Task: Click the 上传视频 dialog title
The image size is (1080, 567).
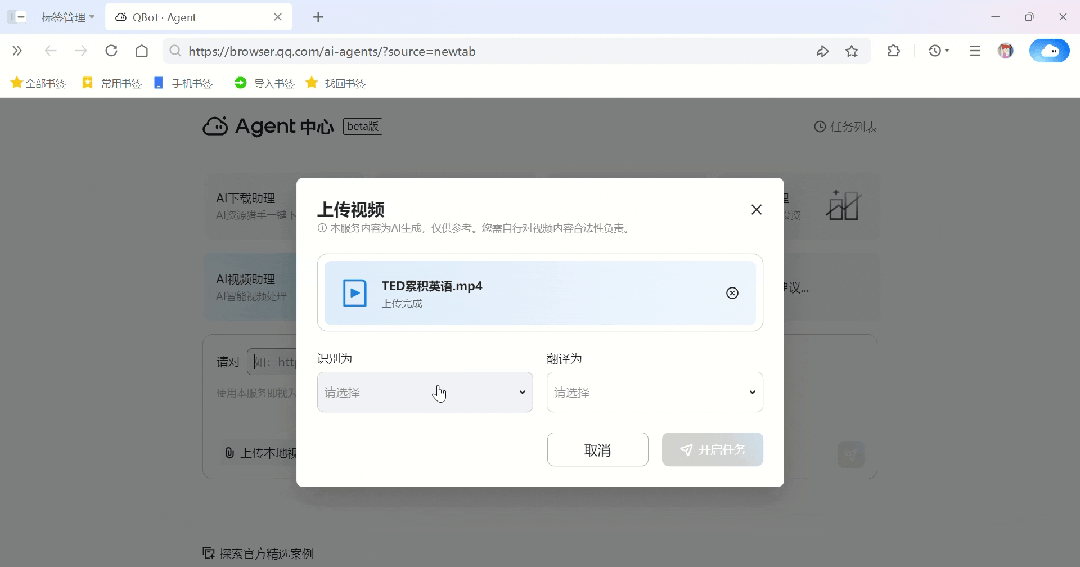Action: coord(351,209)
